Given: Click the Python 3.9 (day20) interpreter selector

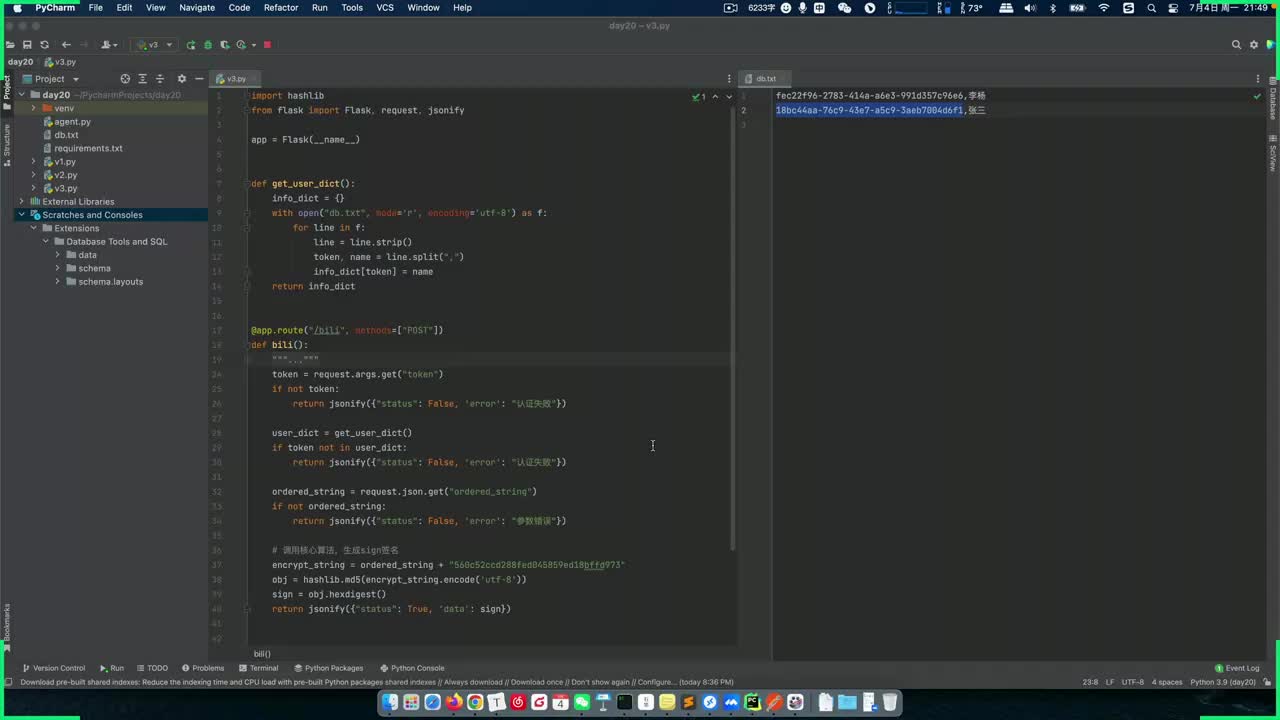Looking at the screenshot, I should click(1223, 682).
